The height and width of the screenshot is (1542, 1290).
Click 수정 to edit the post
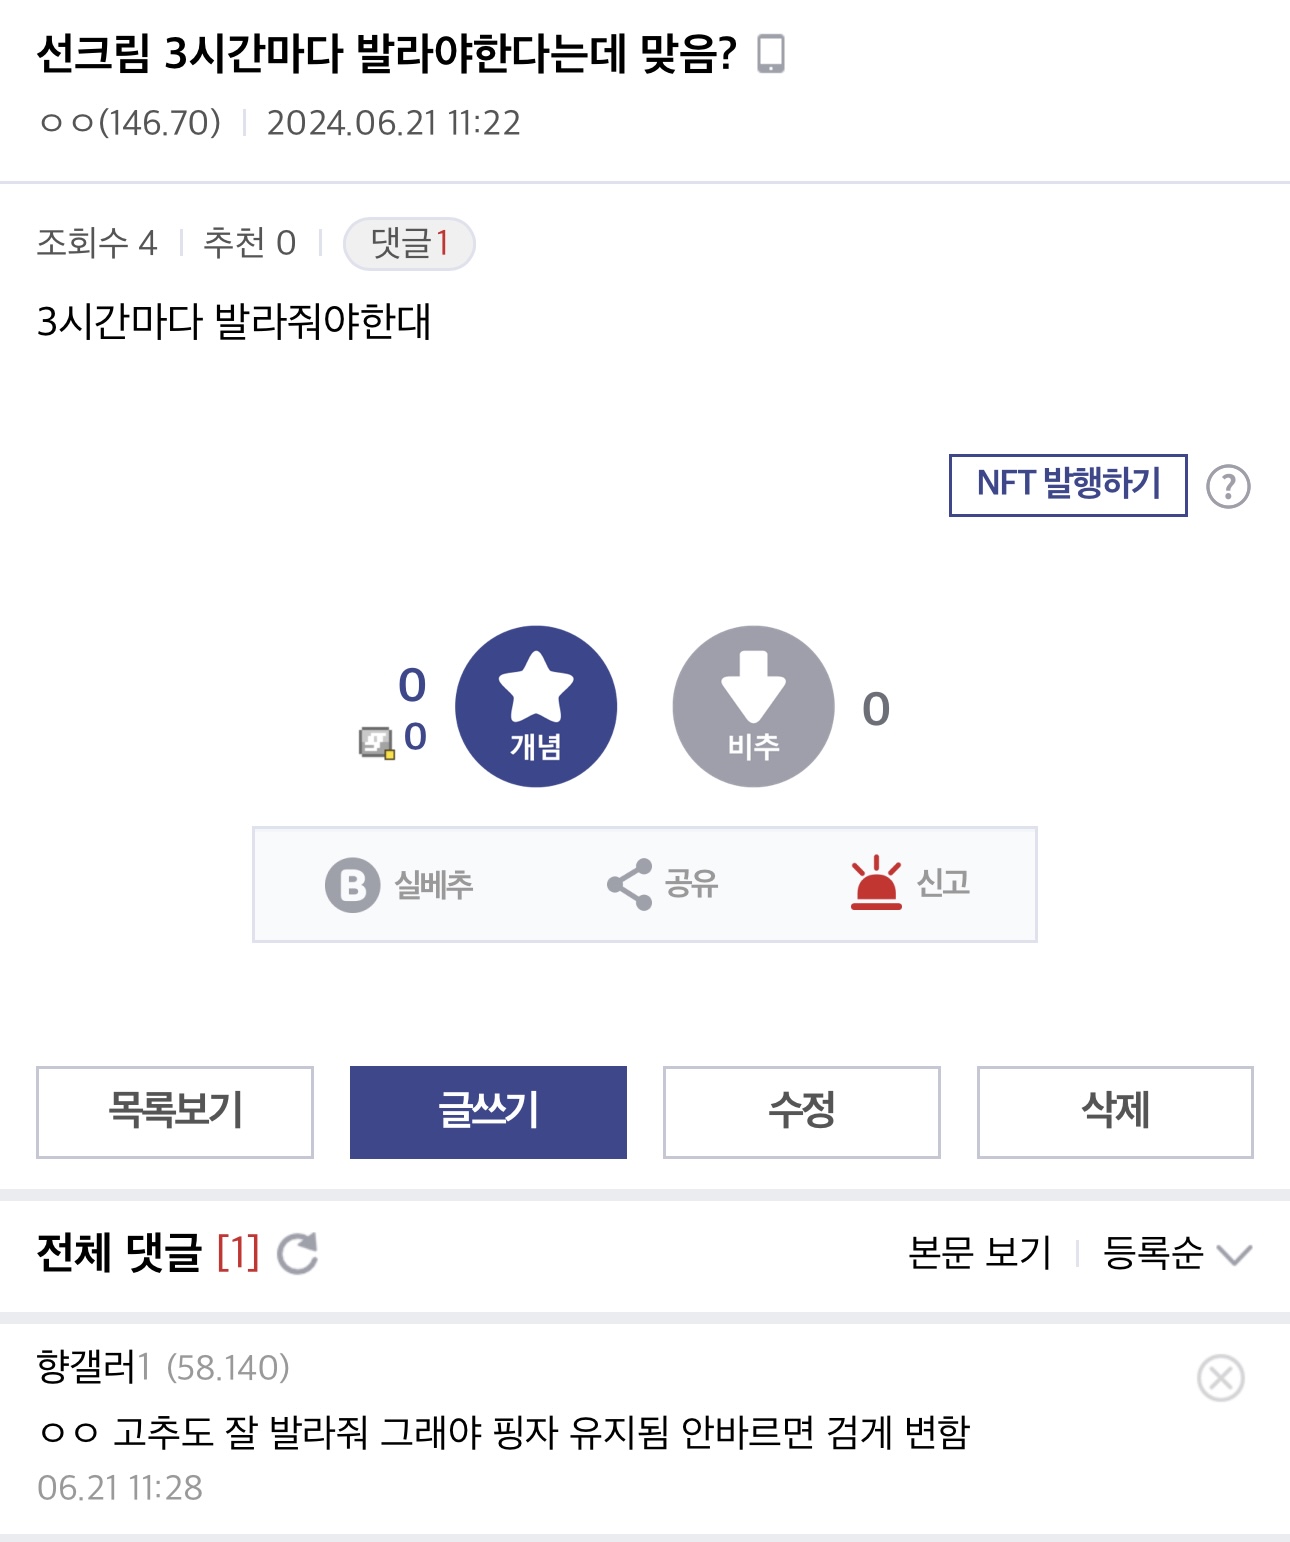pos(801,1112)
